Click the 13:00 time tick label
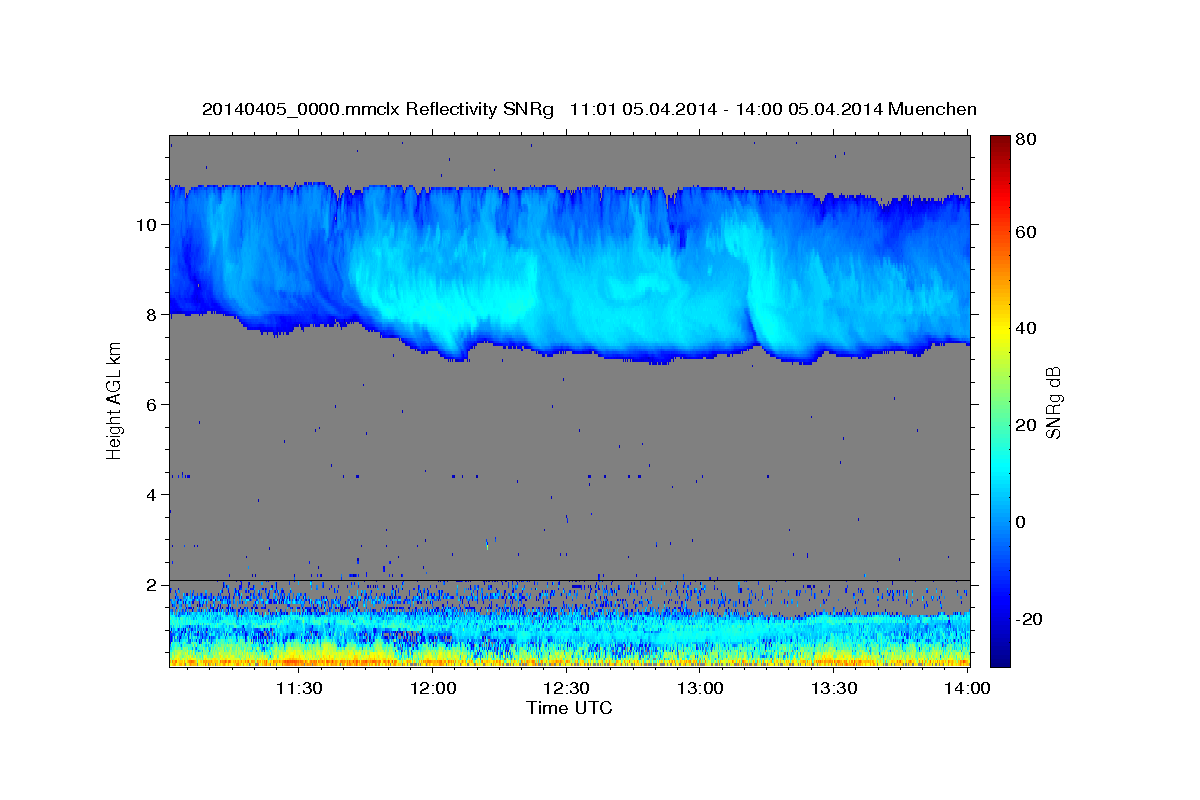Image resolution: width=1200 pixels, height=800 pixels. pyautogui.click(x=701, y=688)
